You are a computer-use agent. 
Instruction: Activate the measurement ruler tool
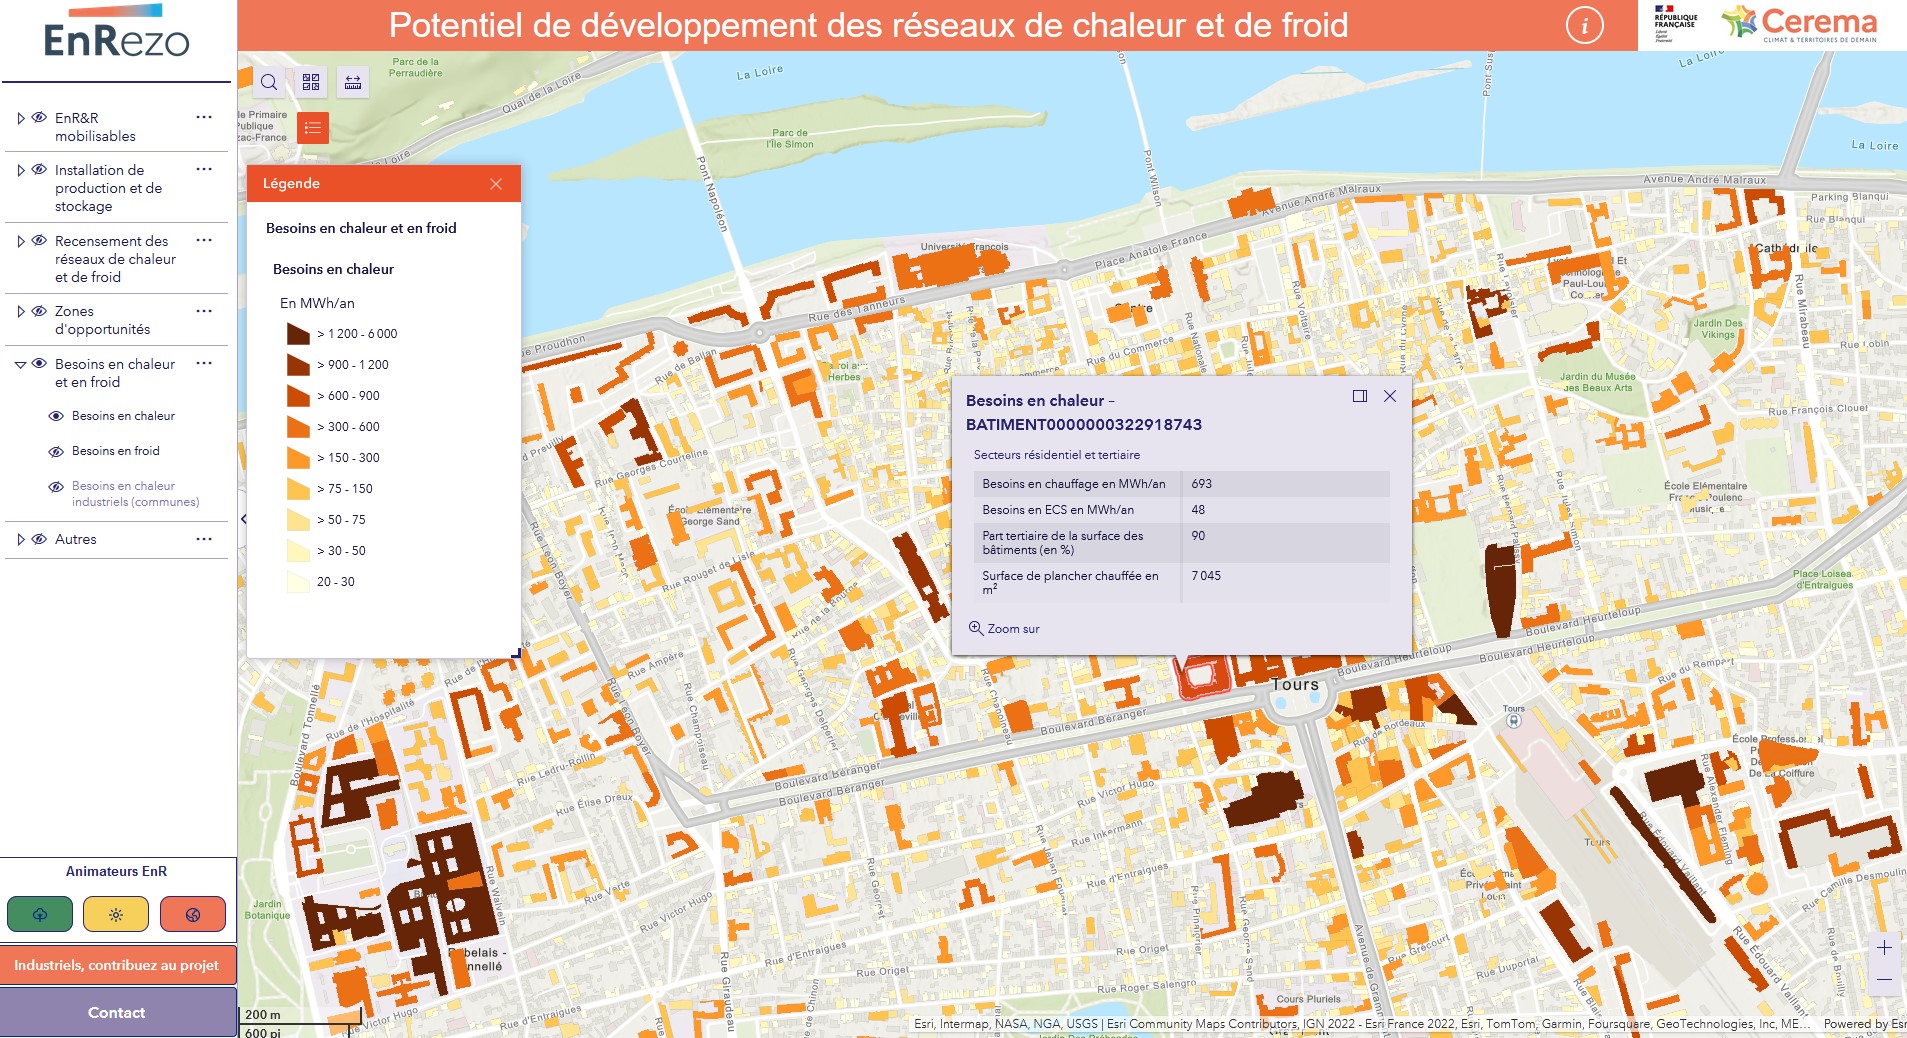[x=353, y=82]
